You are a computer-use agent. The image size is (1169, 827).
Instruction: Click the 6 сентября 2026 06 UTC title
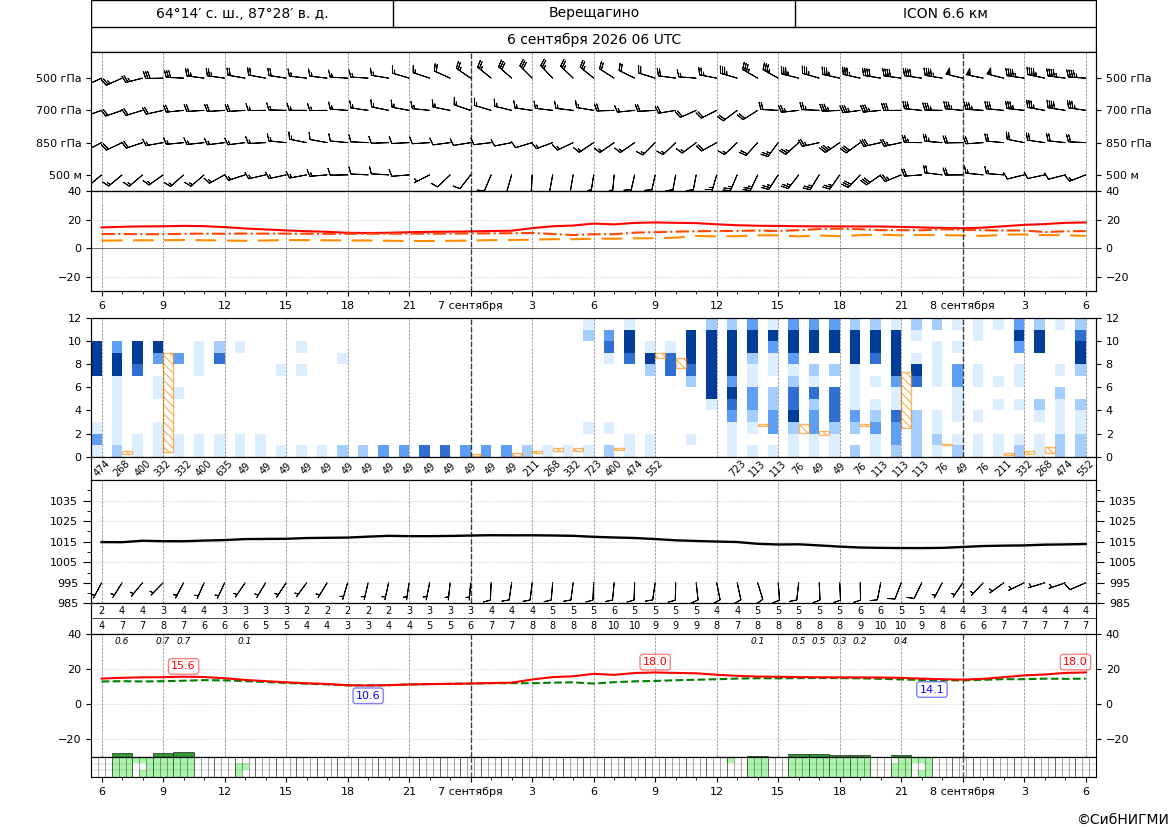593,40
